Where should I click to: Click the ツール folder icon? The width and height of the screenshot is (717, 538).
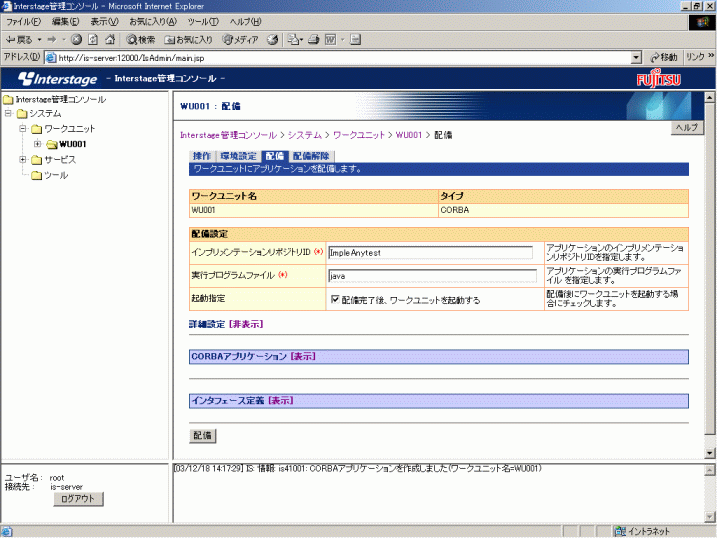coord(37,176)
